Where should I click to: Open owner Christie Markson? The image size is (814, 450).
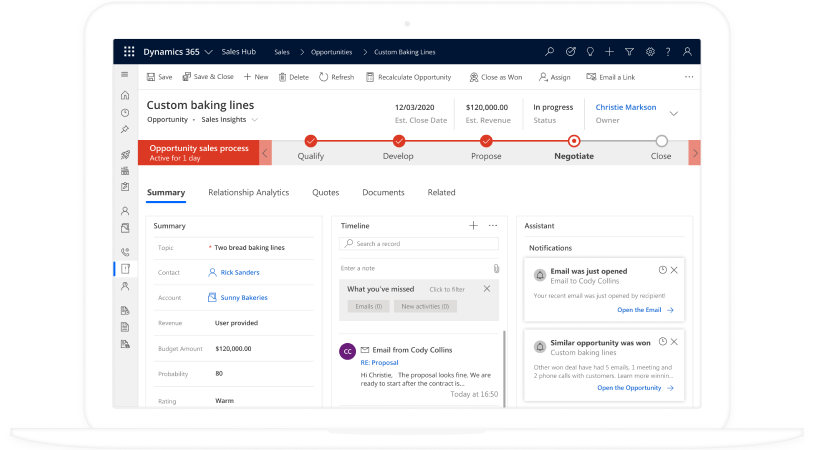[x=626, y=107]
